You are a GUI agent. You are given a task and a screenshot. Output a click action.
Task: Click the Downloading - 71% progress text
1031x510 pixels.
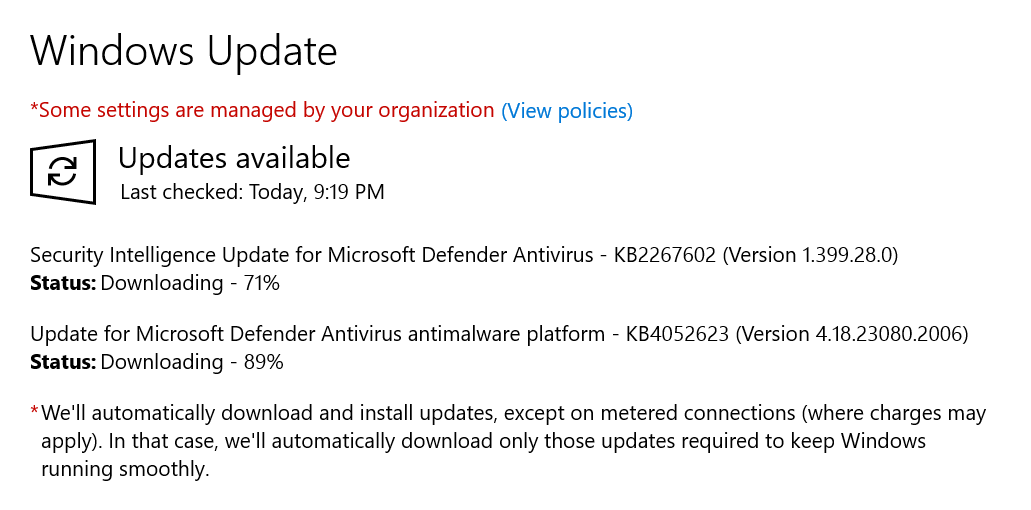pos(190,283)
